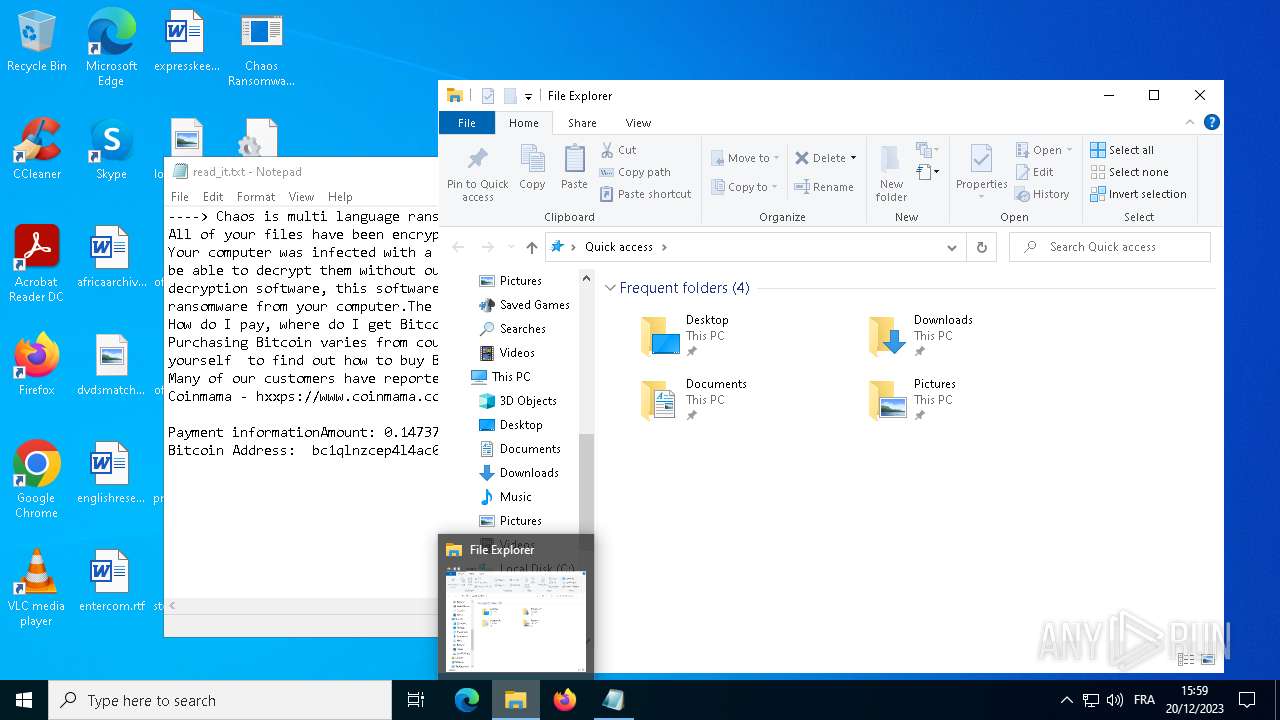Click the Refresh button beside address bar
Viewport: 1280px width, 720px height.
[x=982, y=247]
